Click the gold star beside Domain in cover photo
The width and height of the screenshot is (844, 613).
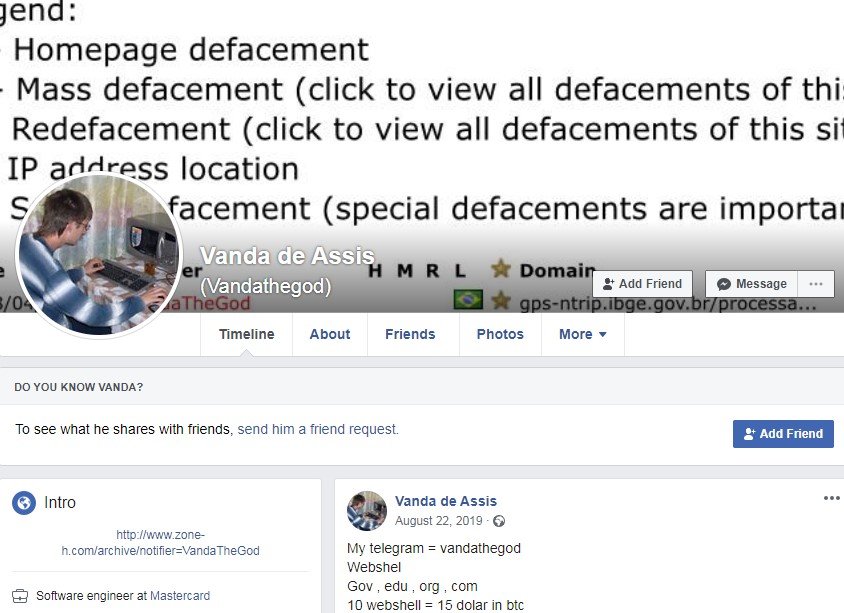[501, 269]
